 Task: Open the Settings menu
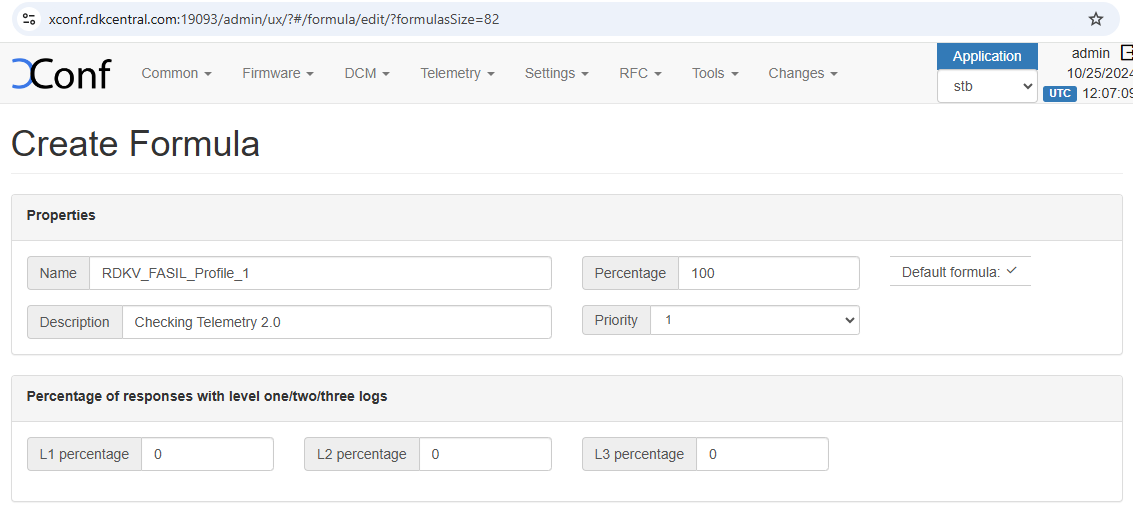[556, 73]
